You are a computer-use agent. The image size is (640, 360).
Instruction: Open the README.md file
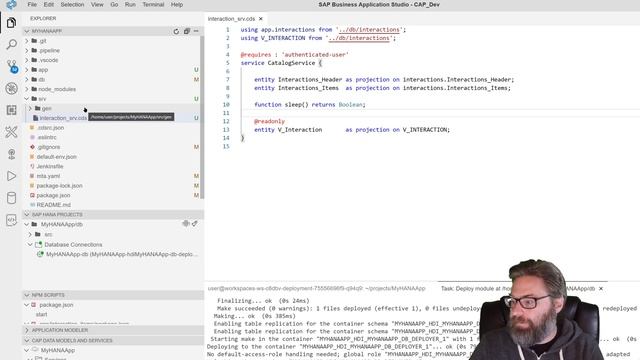(x=53, y=205)
